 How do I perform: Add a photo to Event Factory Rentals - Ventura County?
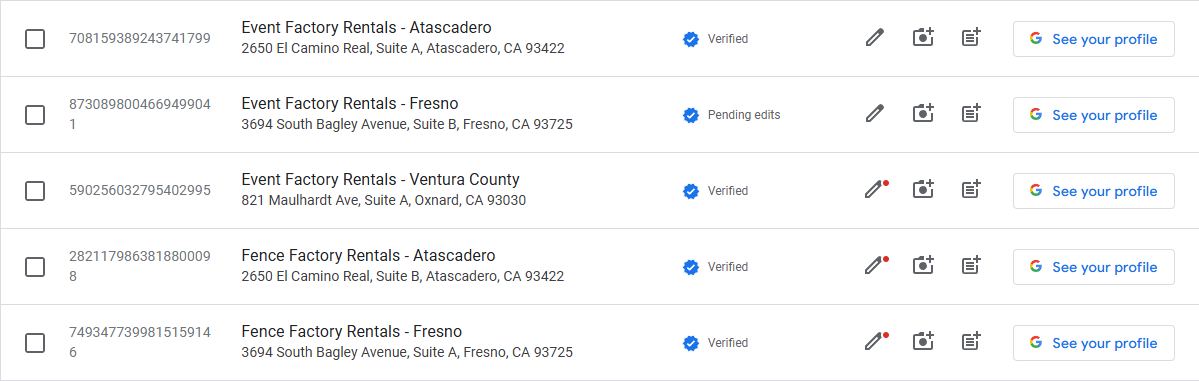pyautogui.click(x=924, y=189)
